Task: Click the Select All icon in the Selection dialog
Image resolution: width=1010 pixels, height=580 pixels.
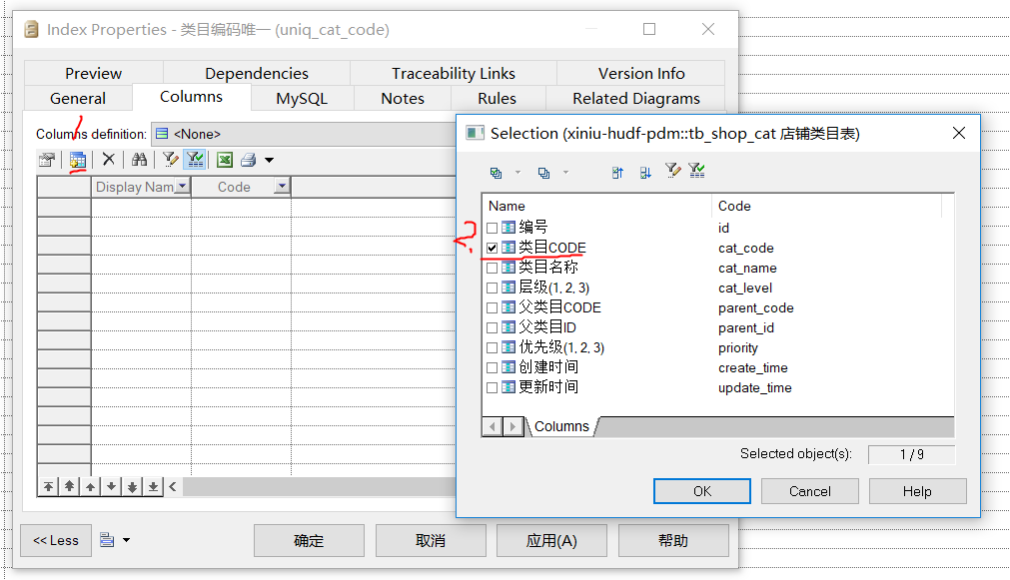Action: (496, 173)
